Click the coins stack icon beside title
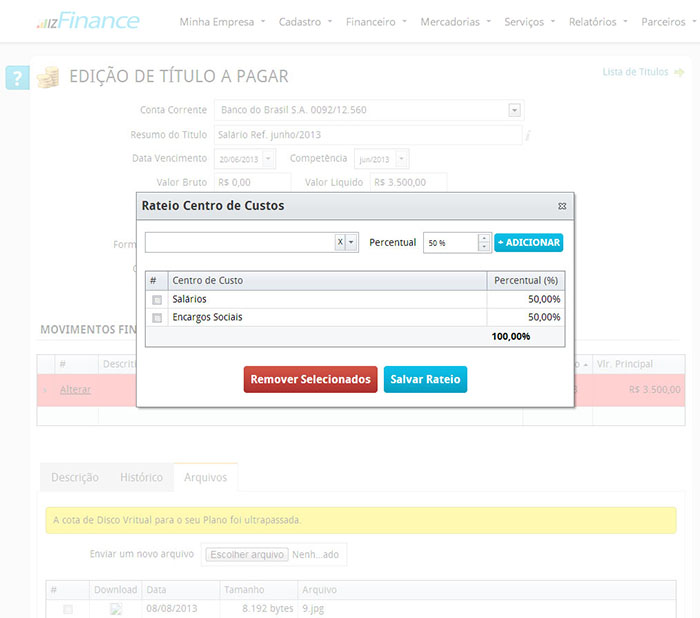This screenshot has width=700, height=618. pyautogui.click(x=48, y=77)
